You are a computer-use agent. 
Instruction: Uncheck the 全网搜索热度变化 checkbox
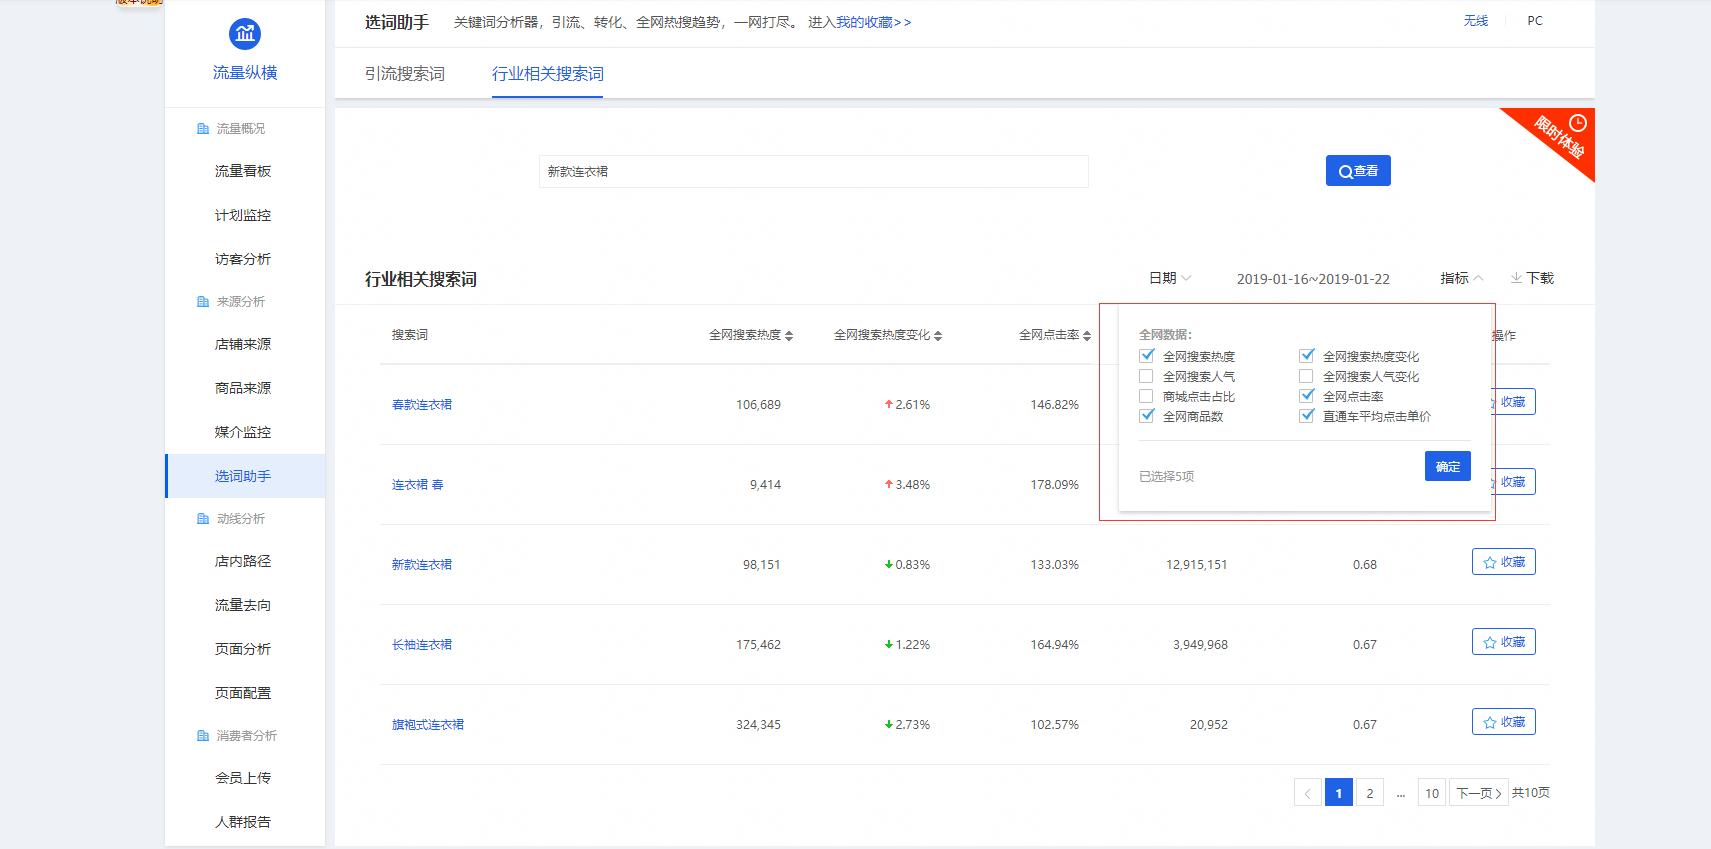[x=1307, y=355]
